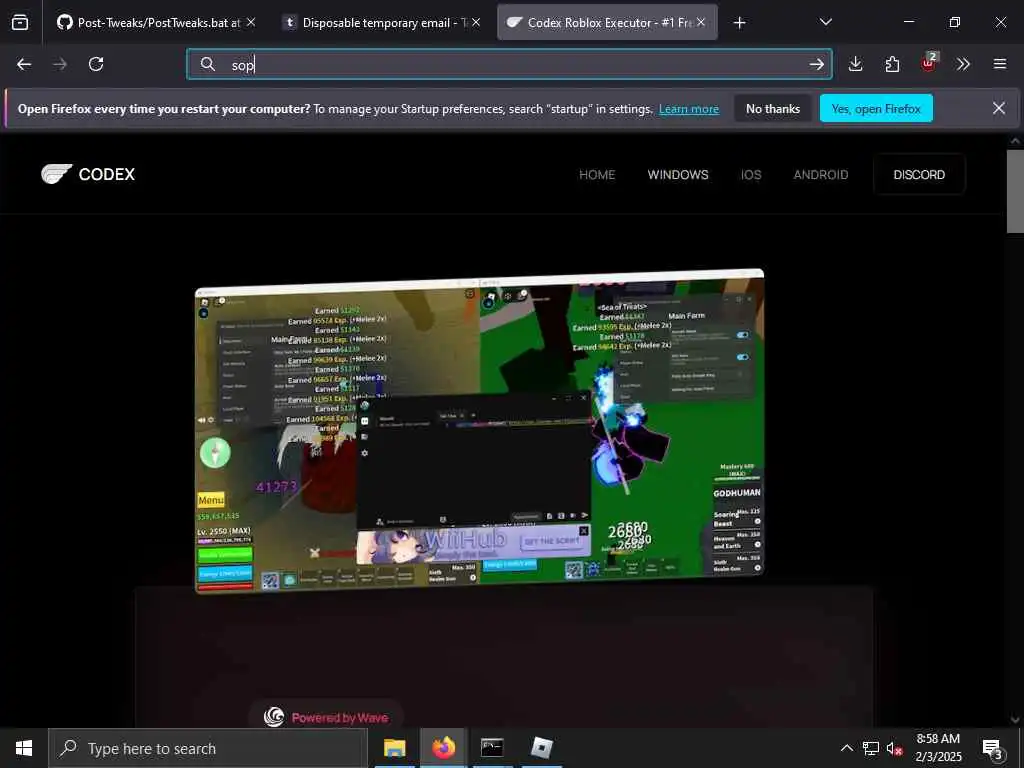Screen dimensions: 1024x768
Task: Click the page vertical scrollbar thumb
Action: click(1015, 191)
